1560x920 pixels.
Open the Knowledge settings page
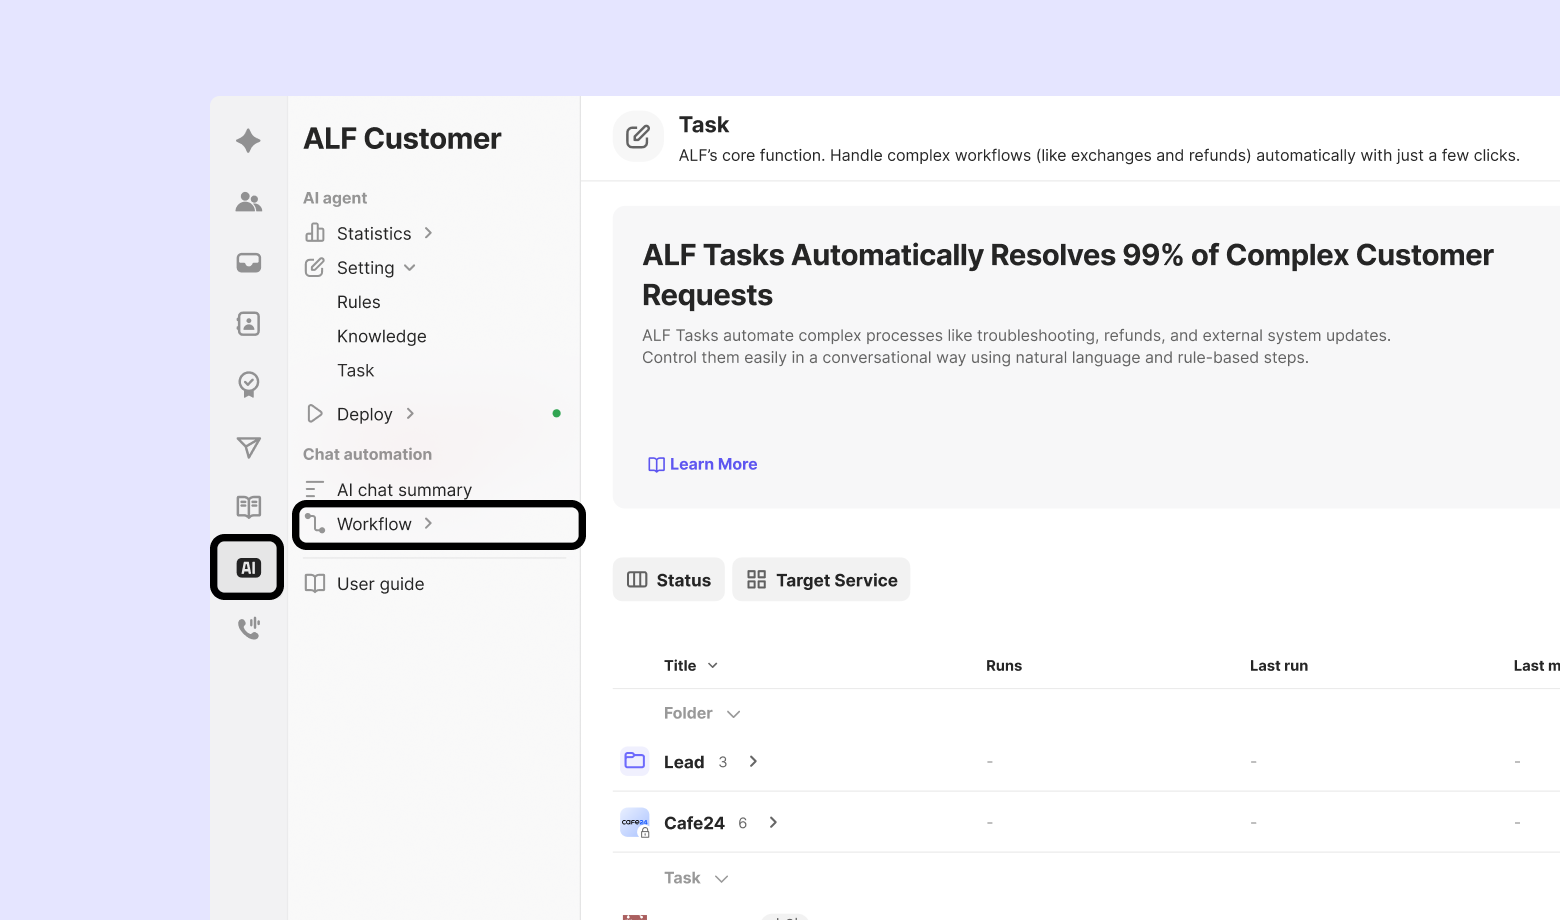tap(381, 336)
